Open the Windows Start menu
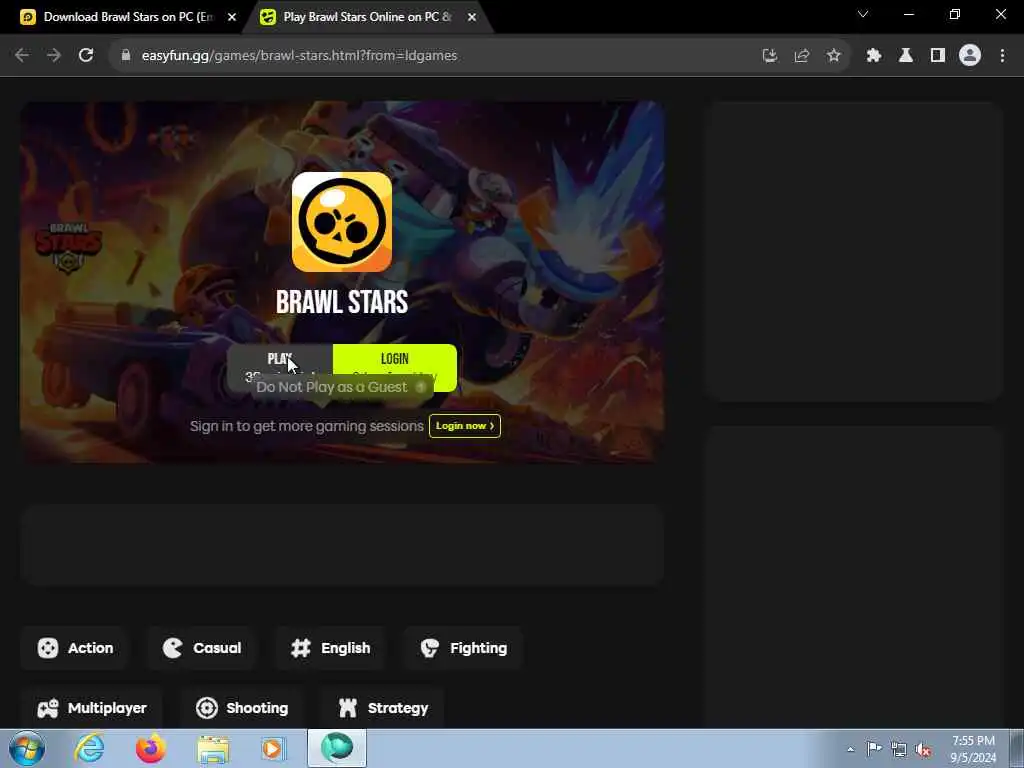This screenshot has width=1024, height=768. pos(27,748)
